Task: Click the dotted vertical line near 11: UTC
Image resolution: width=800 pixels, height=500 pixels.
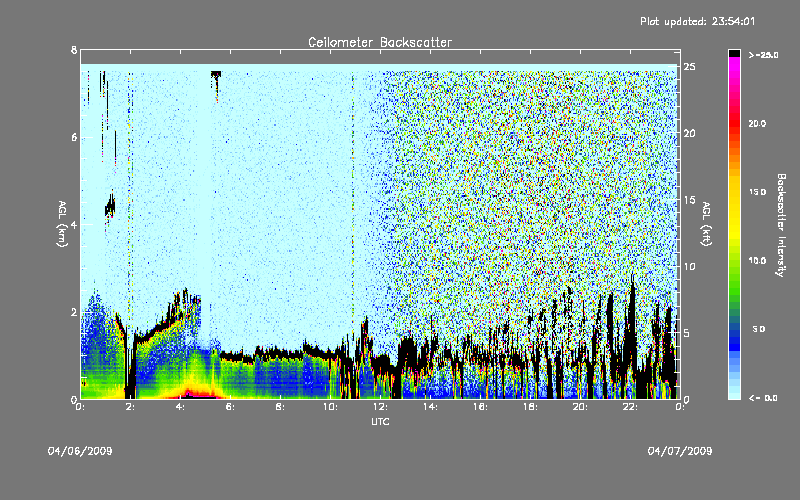Action: 353,204
